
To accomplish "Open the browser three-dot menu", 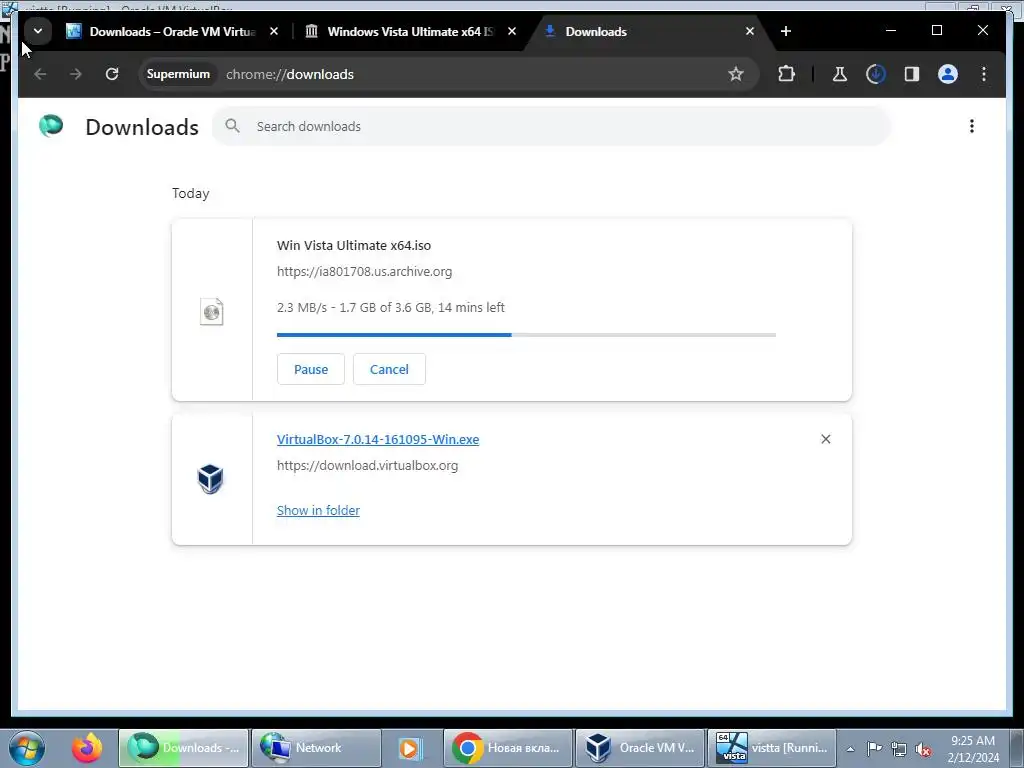I will point(984,74).
